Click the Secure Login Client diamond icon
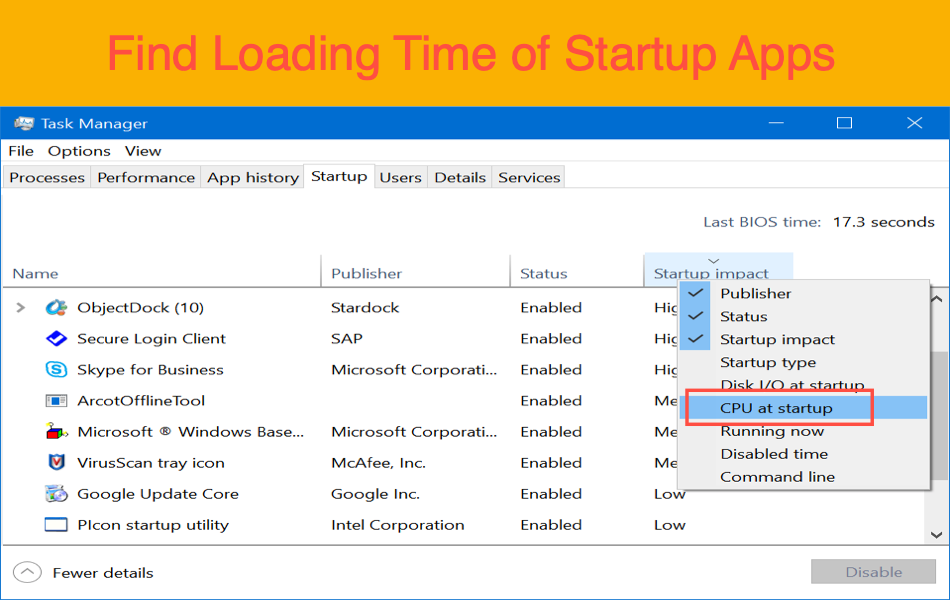 pyautogui.click(x=56, y=339)
